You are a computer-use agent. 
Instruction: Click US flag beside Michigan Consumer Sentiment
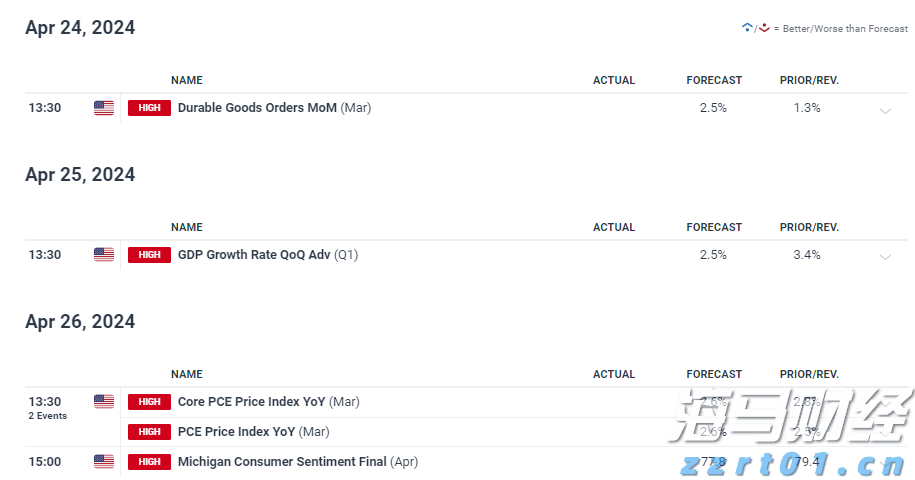[104, 462]
